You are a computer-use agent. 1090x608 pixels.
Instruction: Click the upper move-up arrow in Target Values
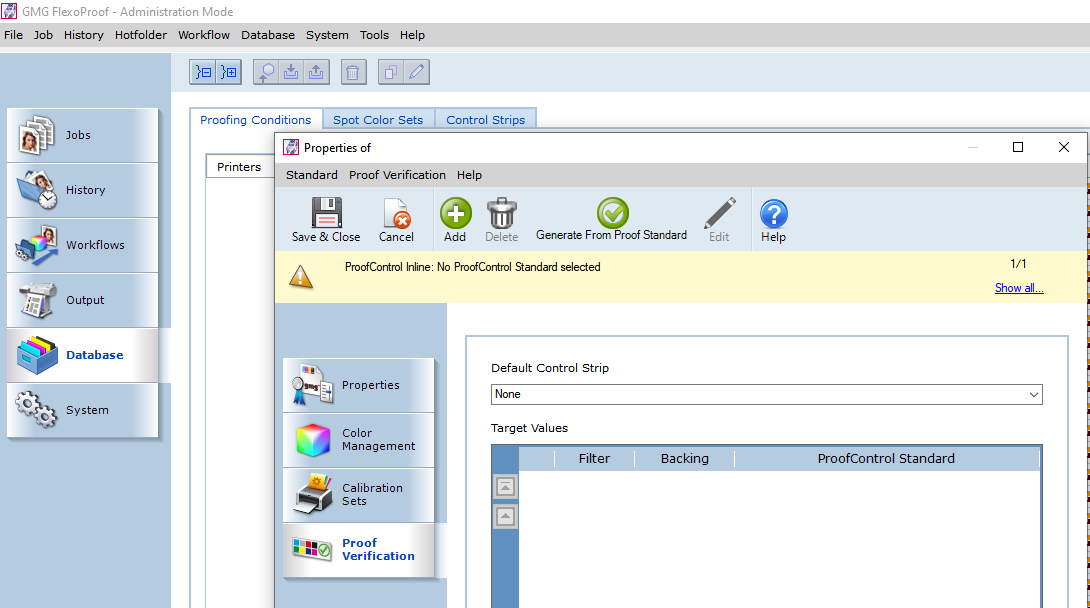click(505, 487)
